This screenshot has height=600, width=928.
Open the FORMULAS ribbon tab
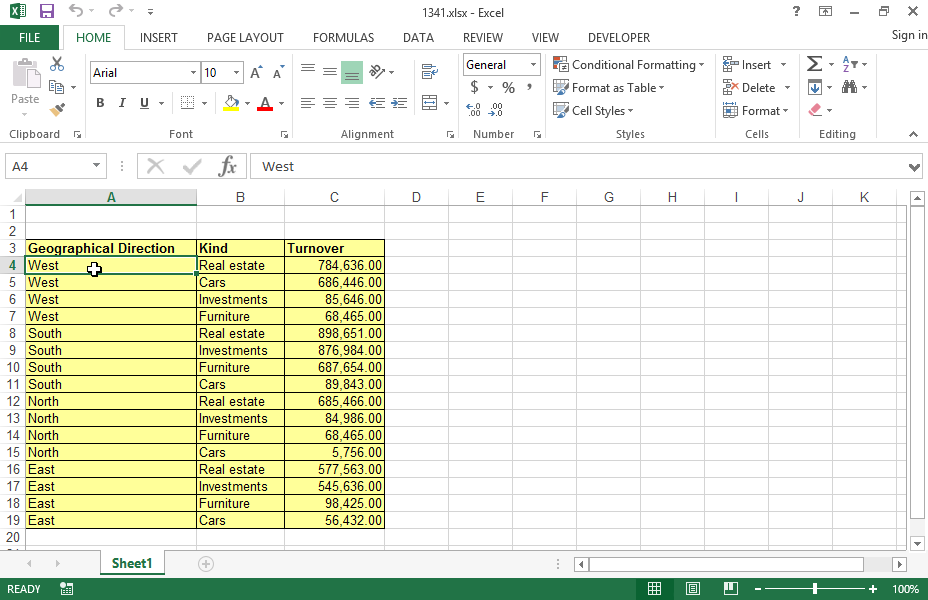tap(343, 37)
